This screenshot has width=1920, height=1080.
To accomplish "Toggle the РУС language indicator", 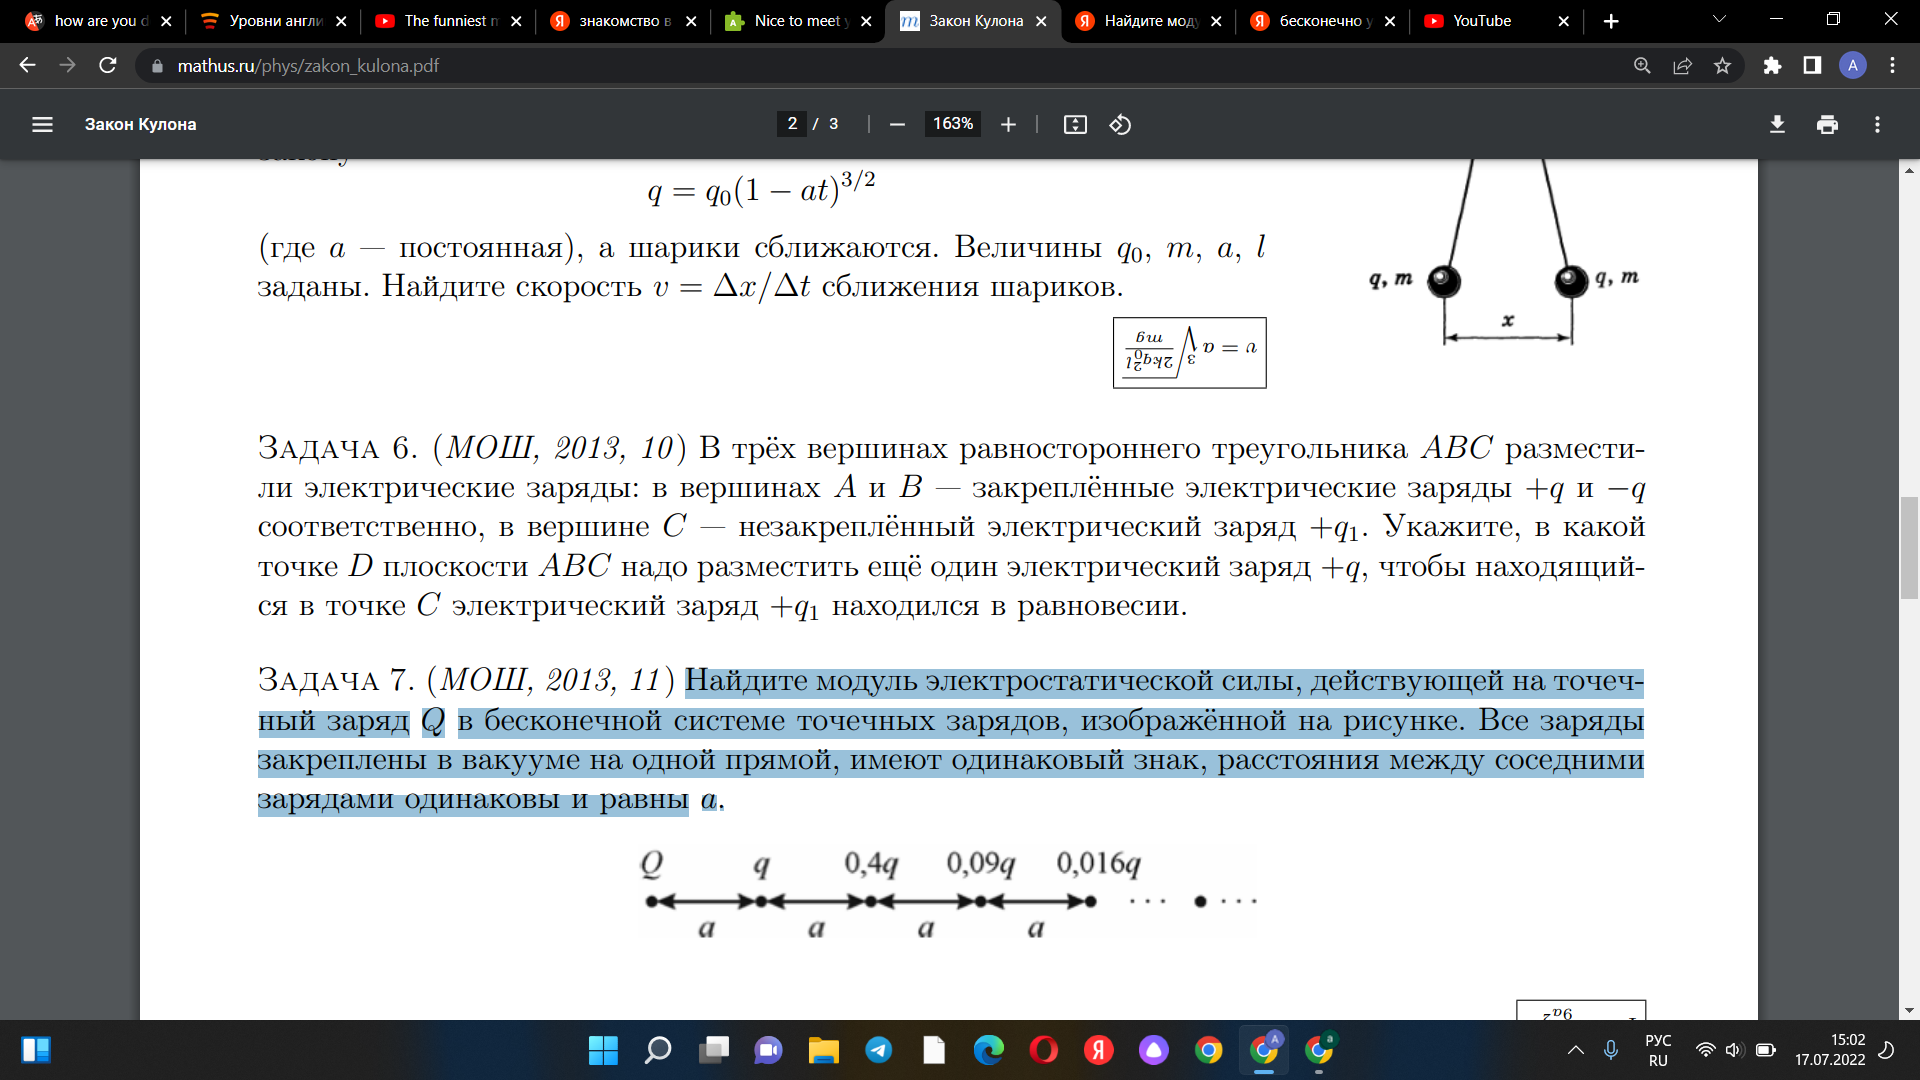I will pos(1657,1050).
